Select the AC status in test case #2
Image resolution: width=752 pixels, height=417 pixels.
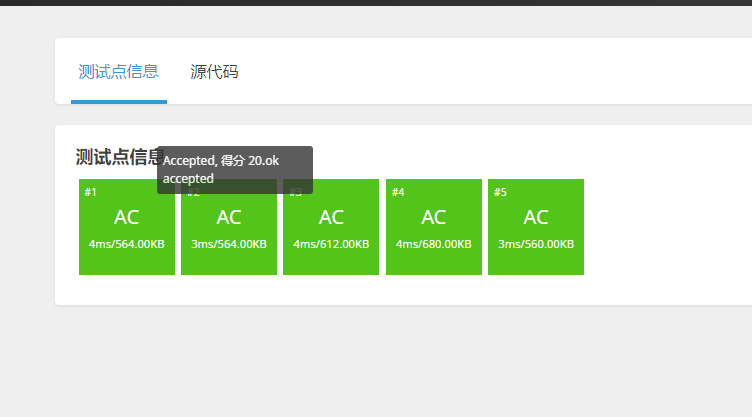coord(229,217)
